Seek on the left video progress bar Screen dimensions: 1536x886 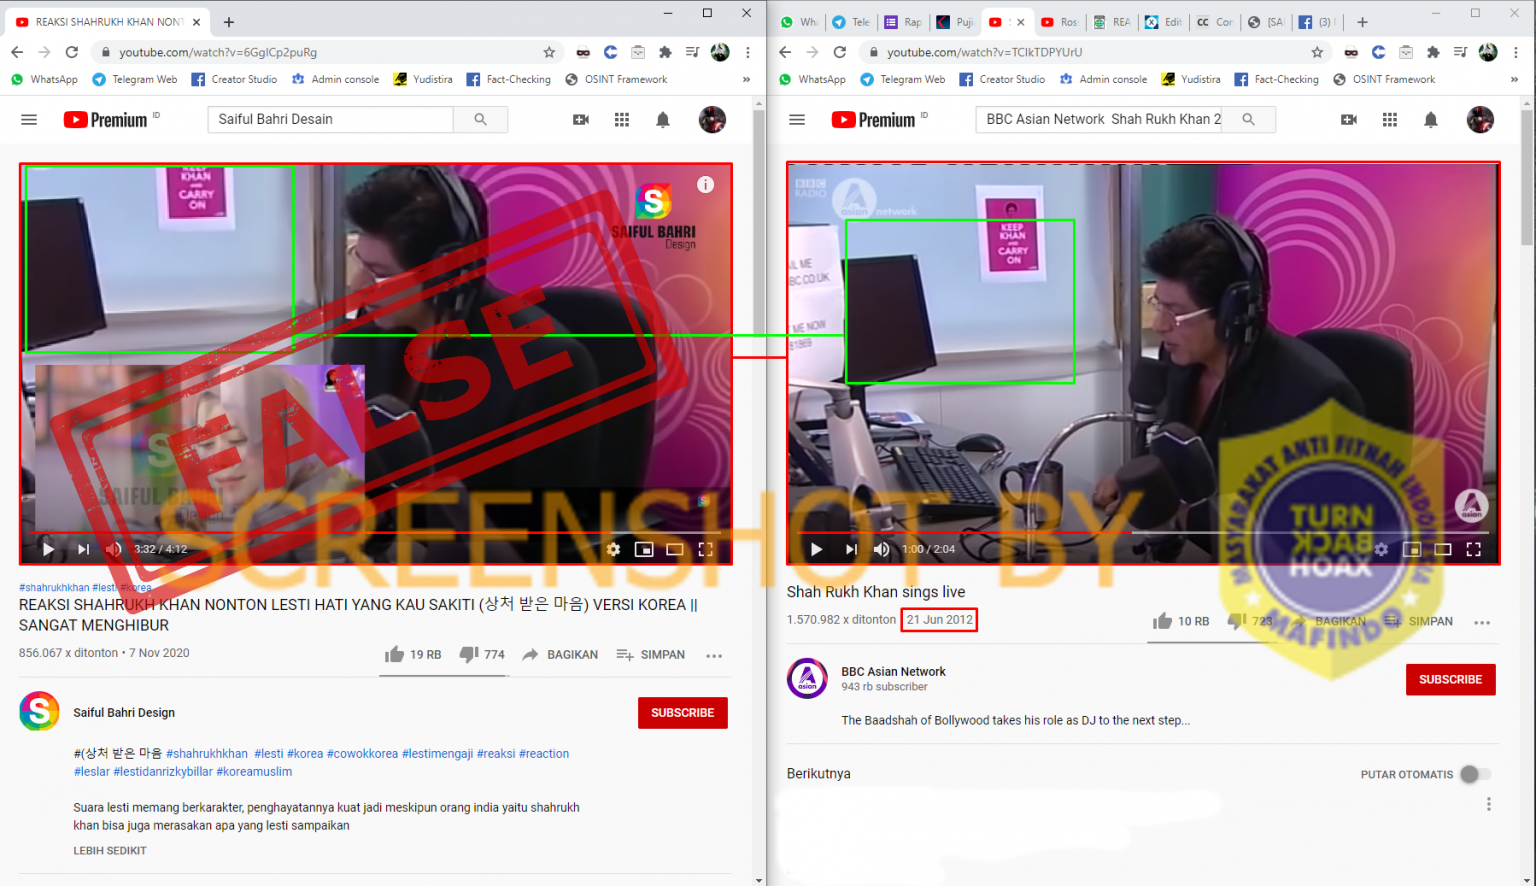(x=376, y=533)
